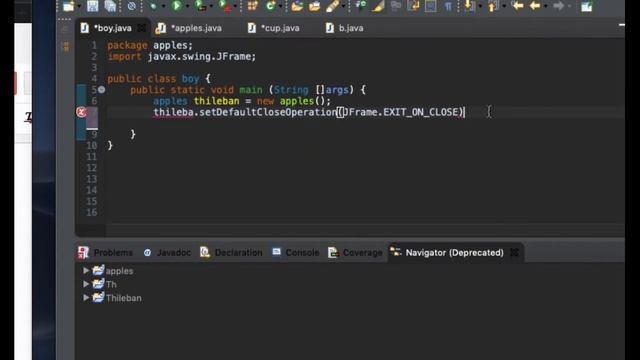Image resolution: width=640 pixels, height=360 pixels.
Task: Click the Save All icon
Action: click(110, 6)
